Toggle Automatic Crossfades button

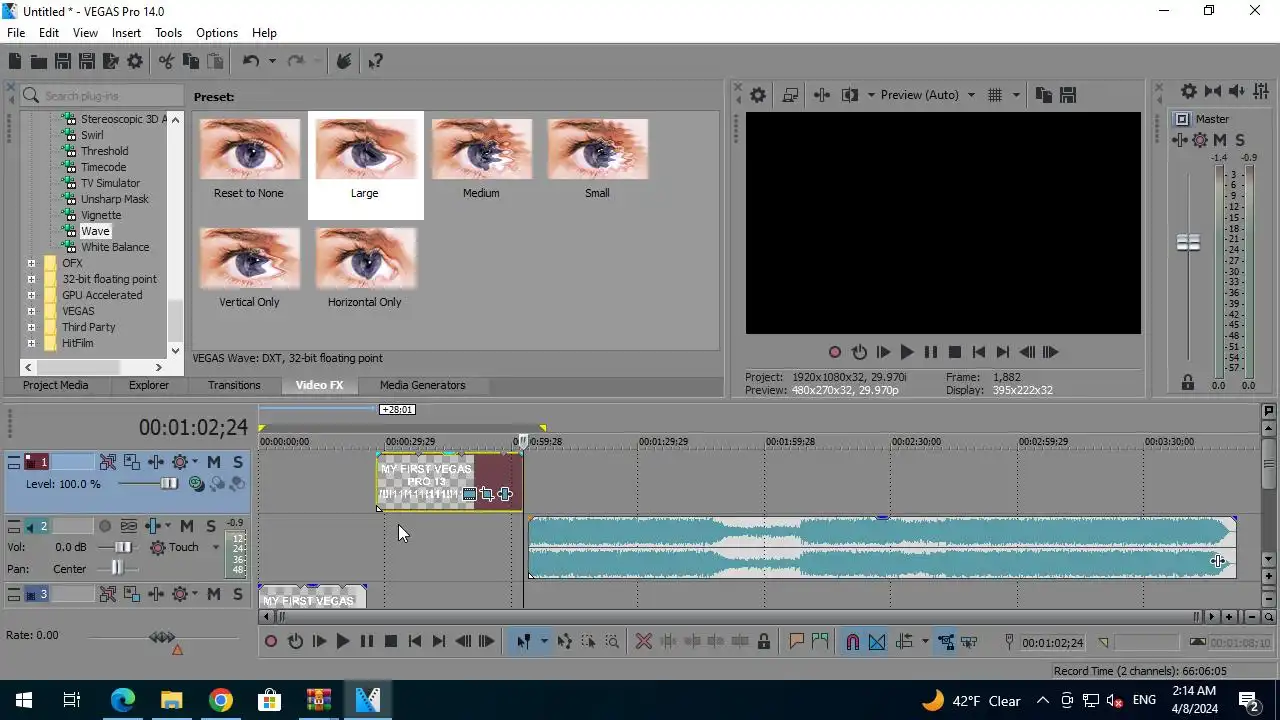[x=877, y=642]
